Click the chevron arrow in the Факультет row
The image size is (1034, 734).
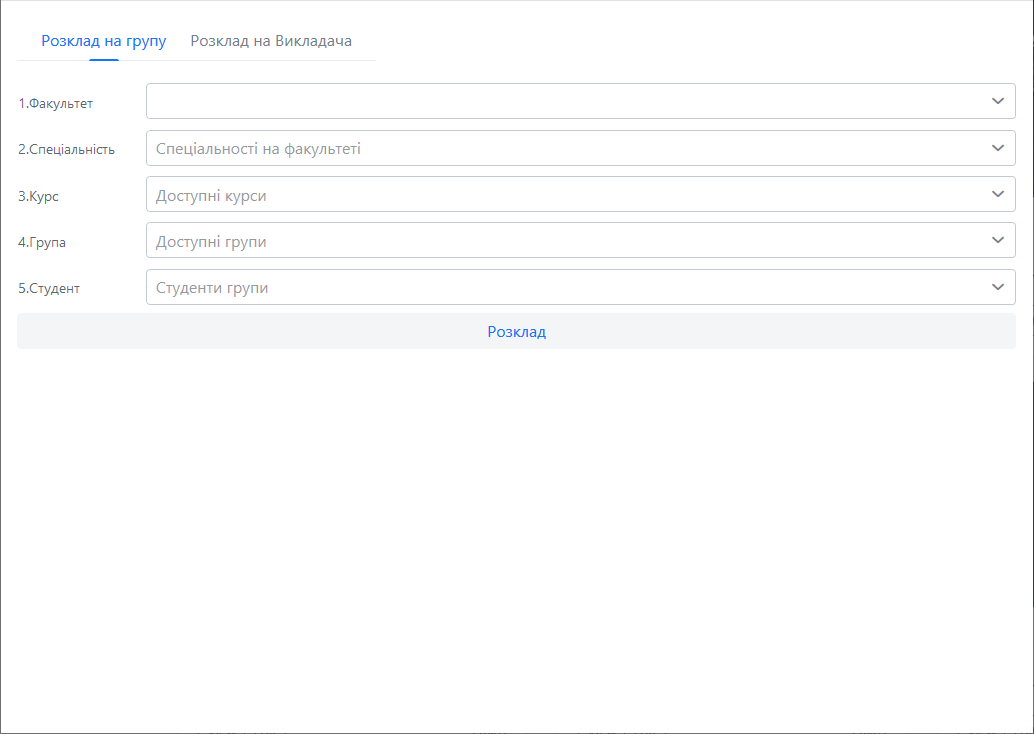[997, 101]
